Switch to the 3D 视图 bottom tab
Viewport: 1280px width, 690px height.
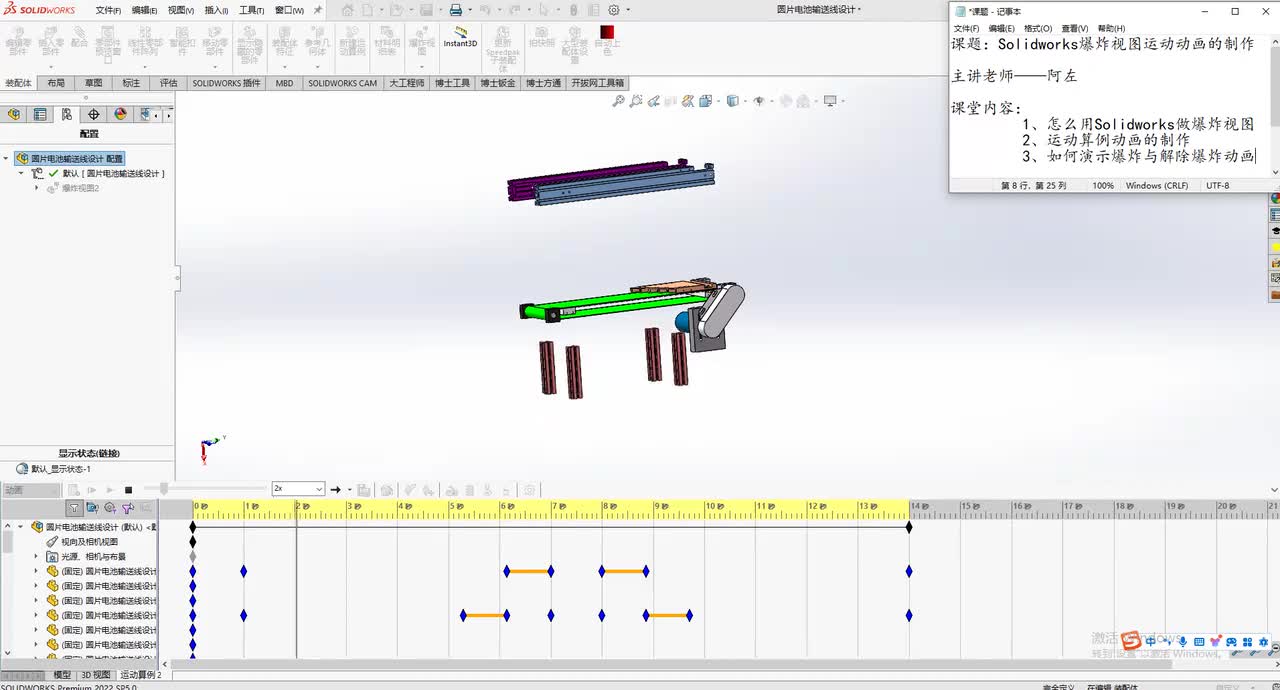(95, 675)
